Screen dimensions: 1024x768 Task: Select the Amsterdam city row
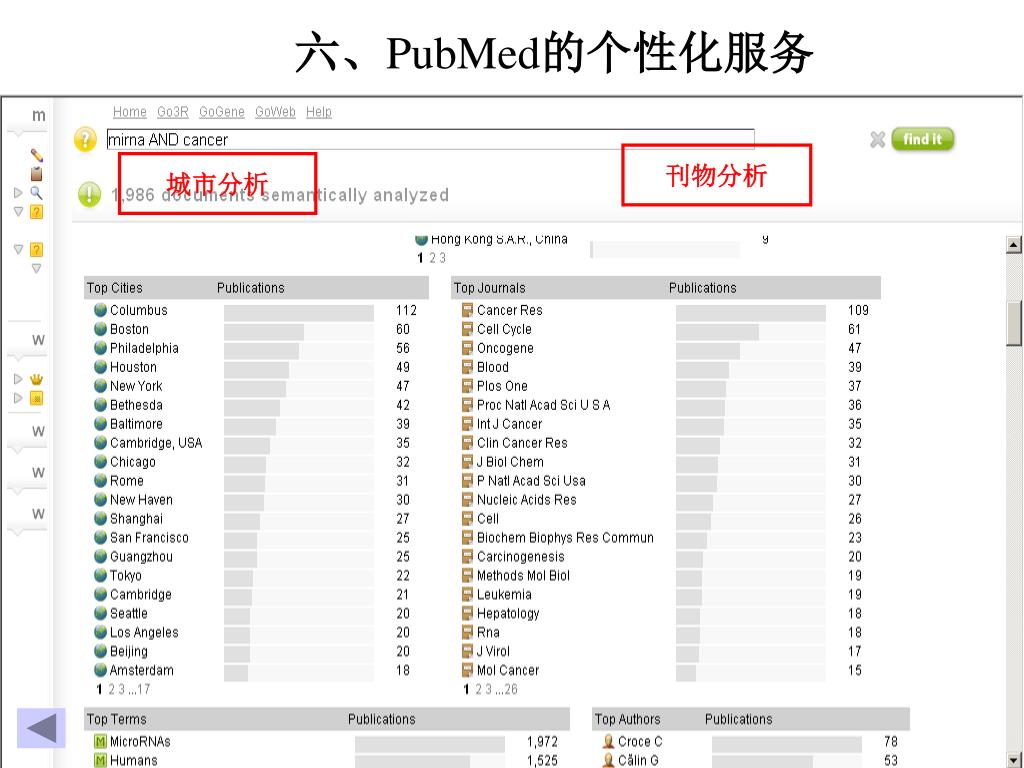(256, 669)
